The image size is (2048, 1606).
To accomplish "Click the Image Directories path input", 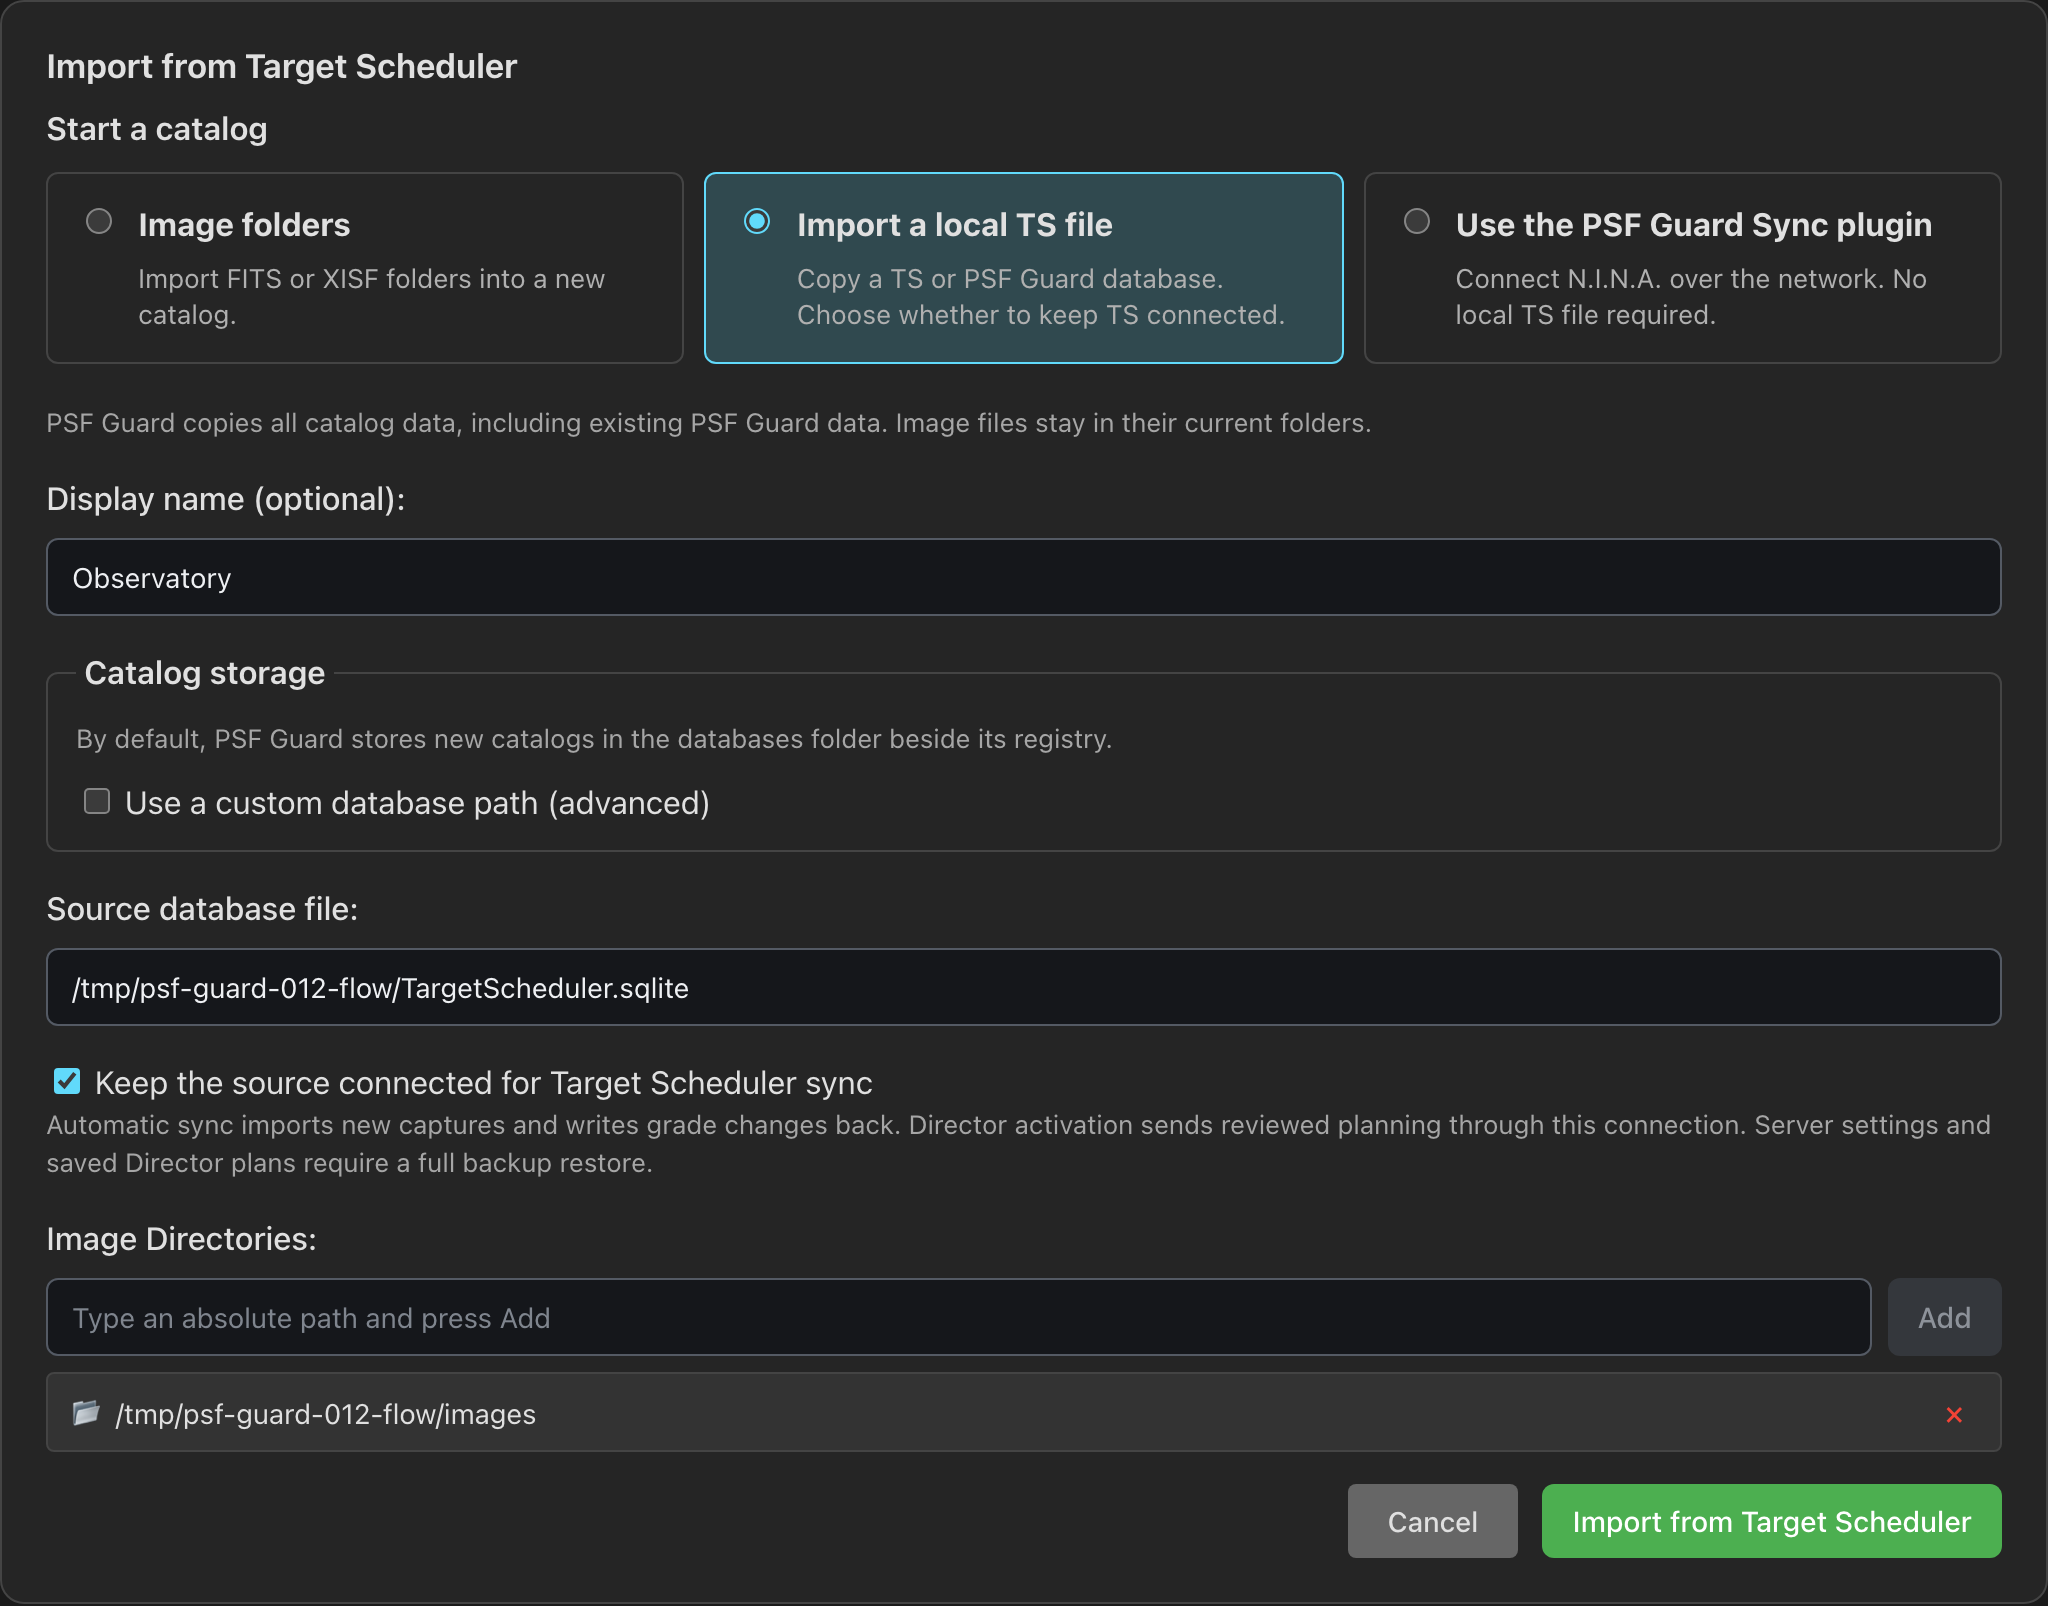I will coord(958,1317).
